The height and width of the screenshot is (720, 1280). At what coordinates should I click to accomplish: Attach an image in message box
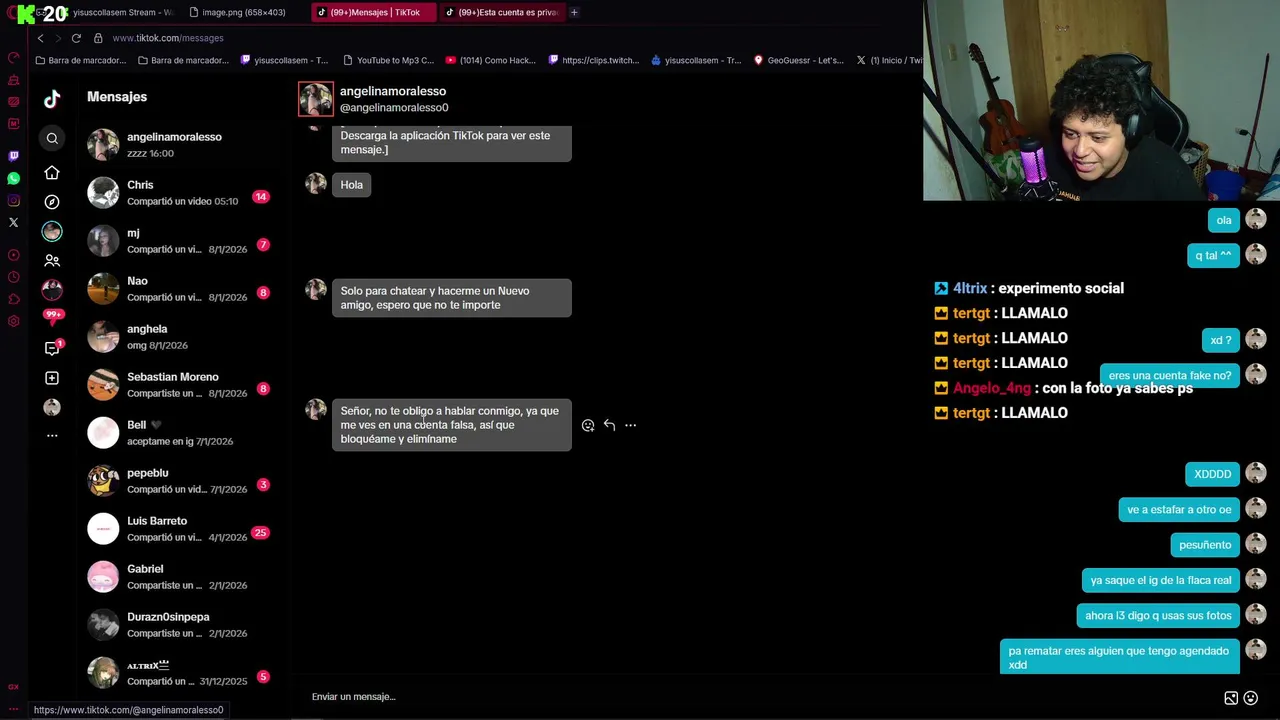pyautogui.click(x=1231, y=698)
